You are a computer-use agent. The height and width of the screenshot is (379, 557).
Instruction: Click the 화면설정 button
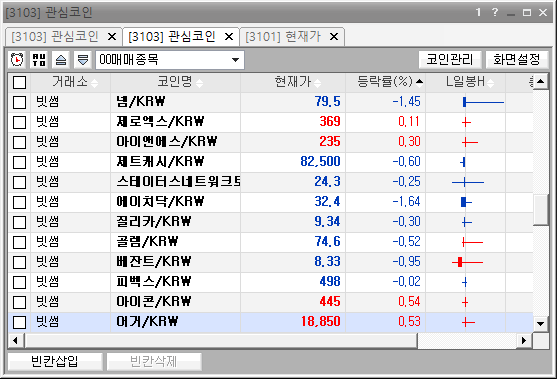(x=517, y=59)
